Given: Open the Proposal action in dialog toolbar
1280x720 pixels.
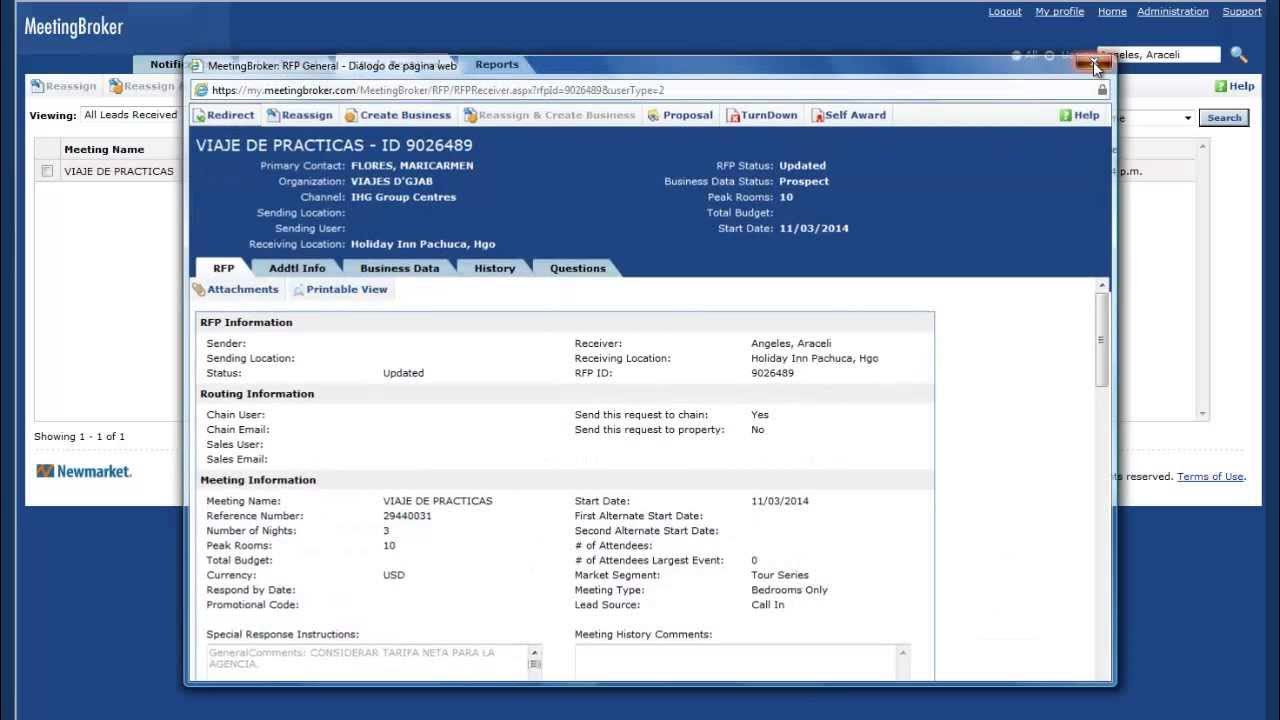Looking at the screenshot, I should click(x=680, y=115).
